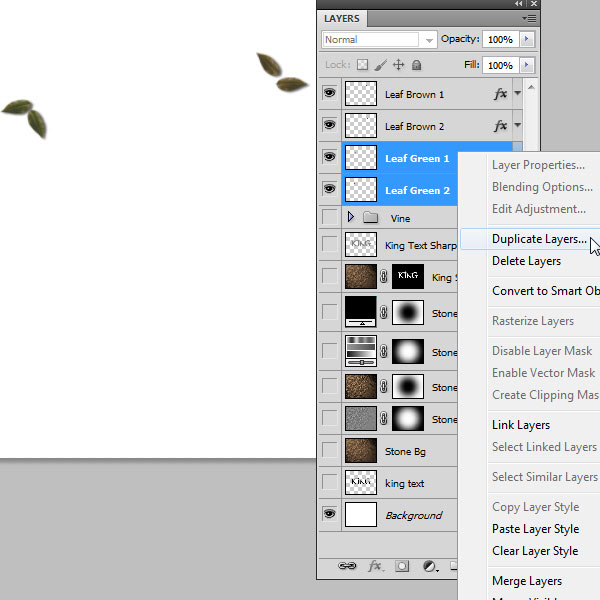The height and width of the screenshot is (600, 600).
Task: Click the Fill value field
Action: pos(501,65)
